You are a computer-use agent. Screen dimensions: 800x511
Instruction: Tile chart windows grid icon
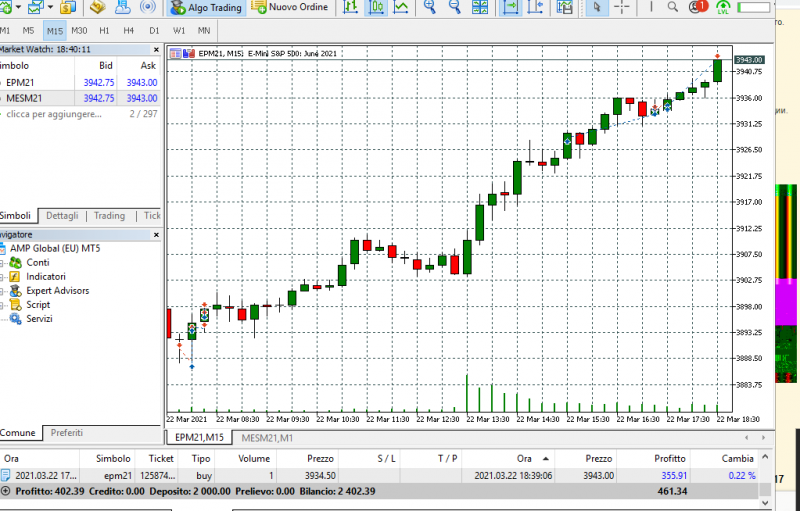[x=480, y=7]
